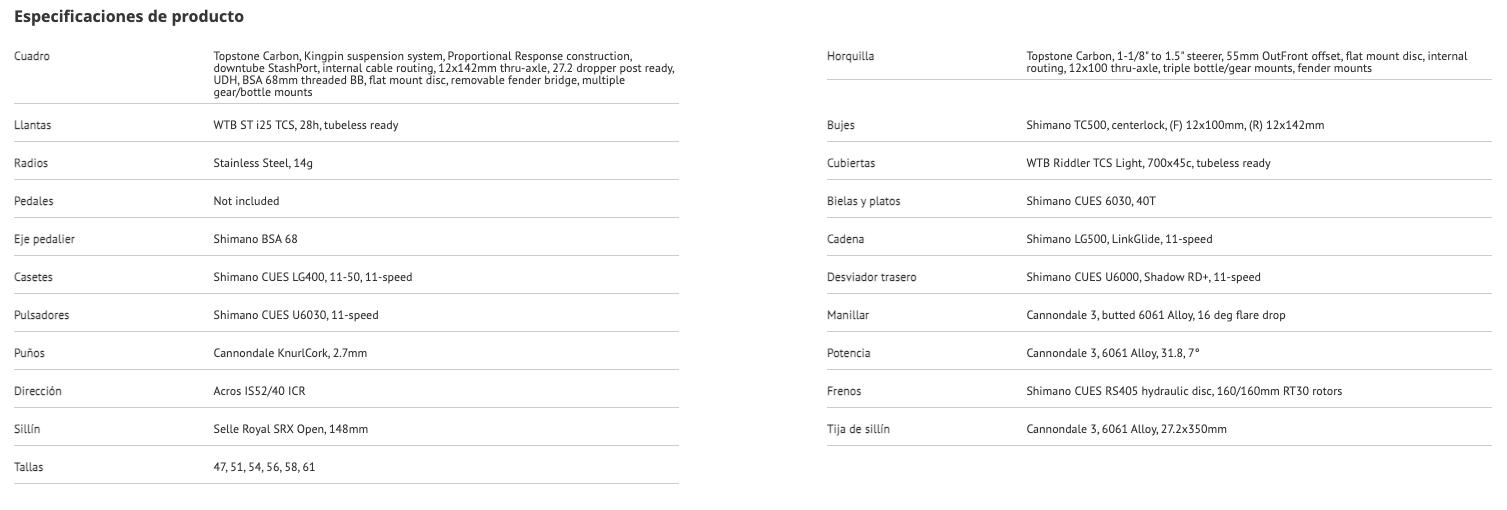1507x510 pixels.
Task: Select the 'Tija de sillín' label
Action: click(858, 429)
